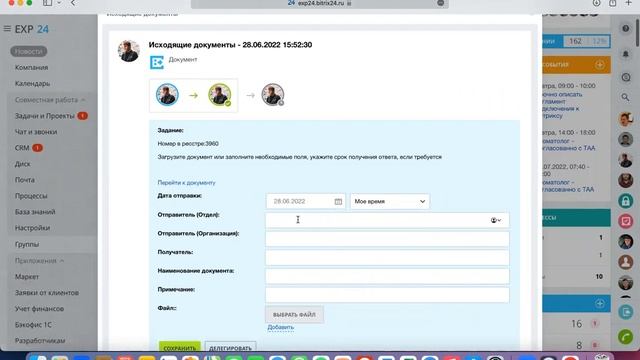Image resolution: width=640 pixels, height=360 pixels.
Task: Click the Выбрать файл button
Action: point(294,315)
